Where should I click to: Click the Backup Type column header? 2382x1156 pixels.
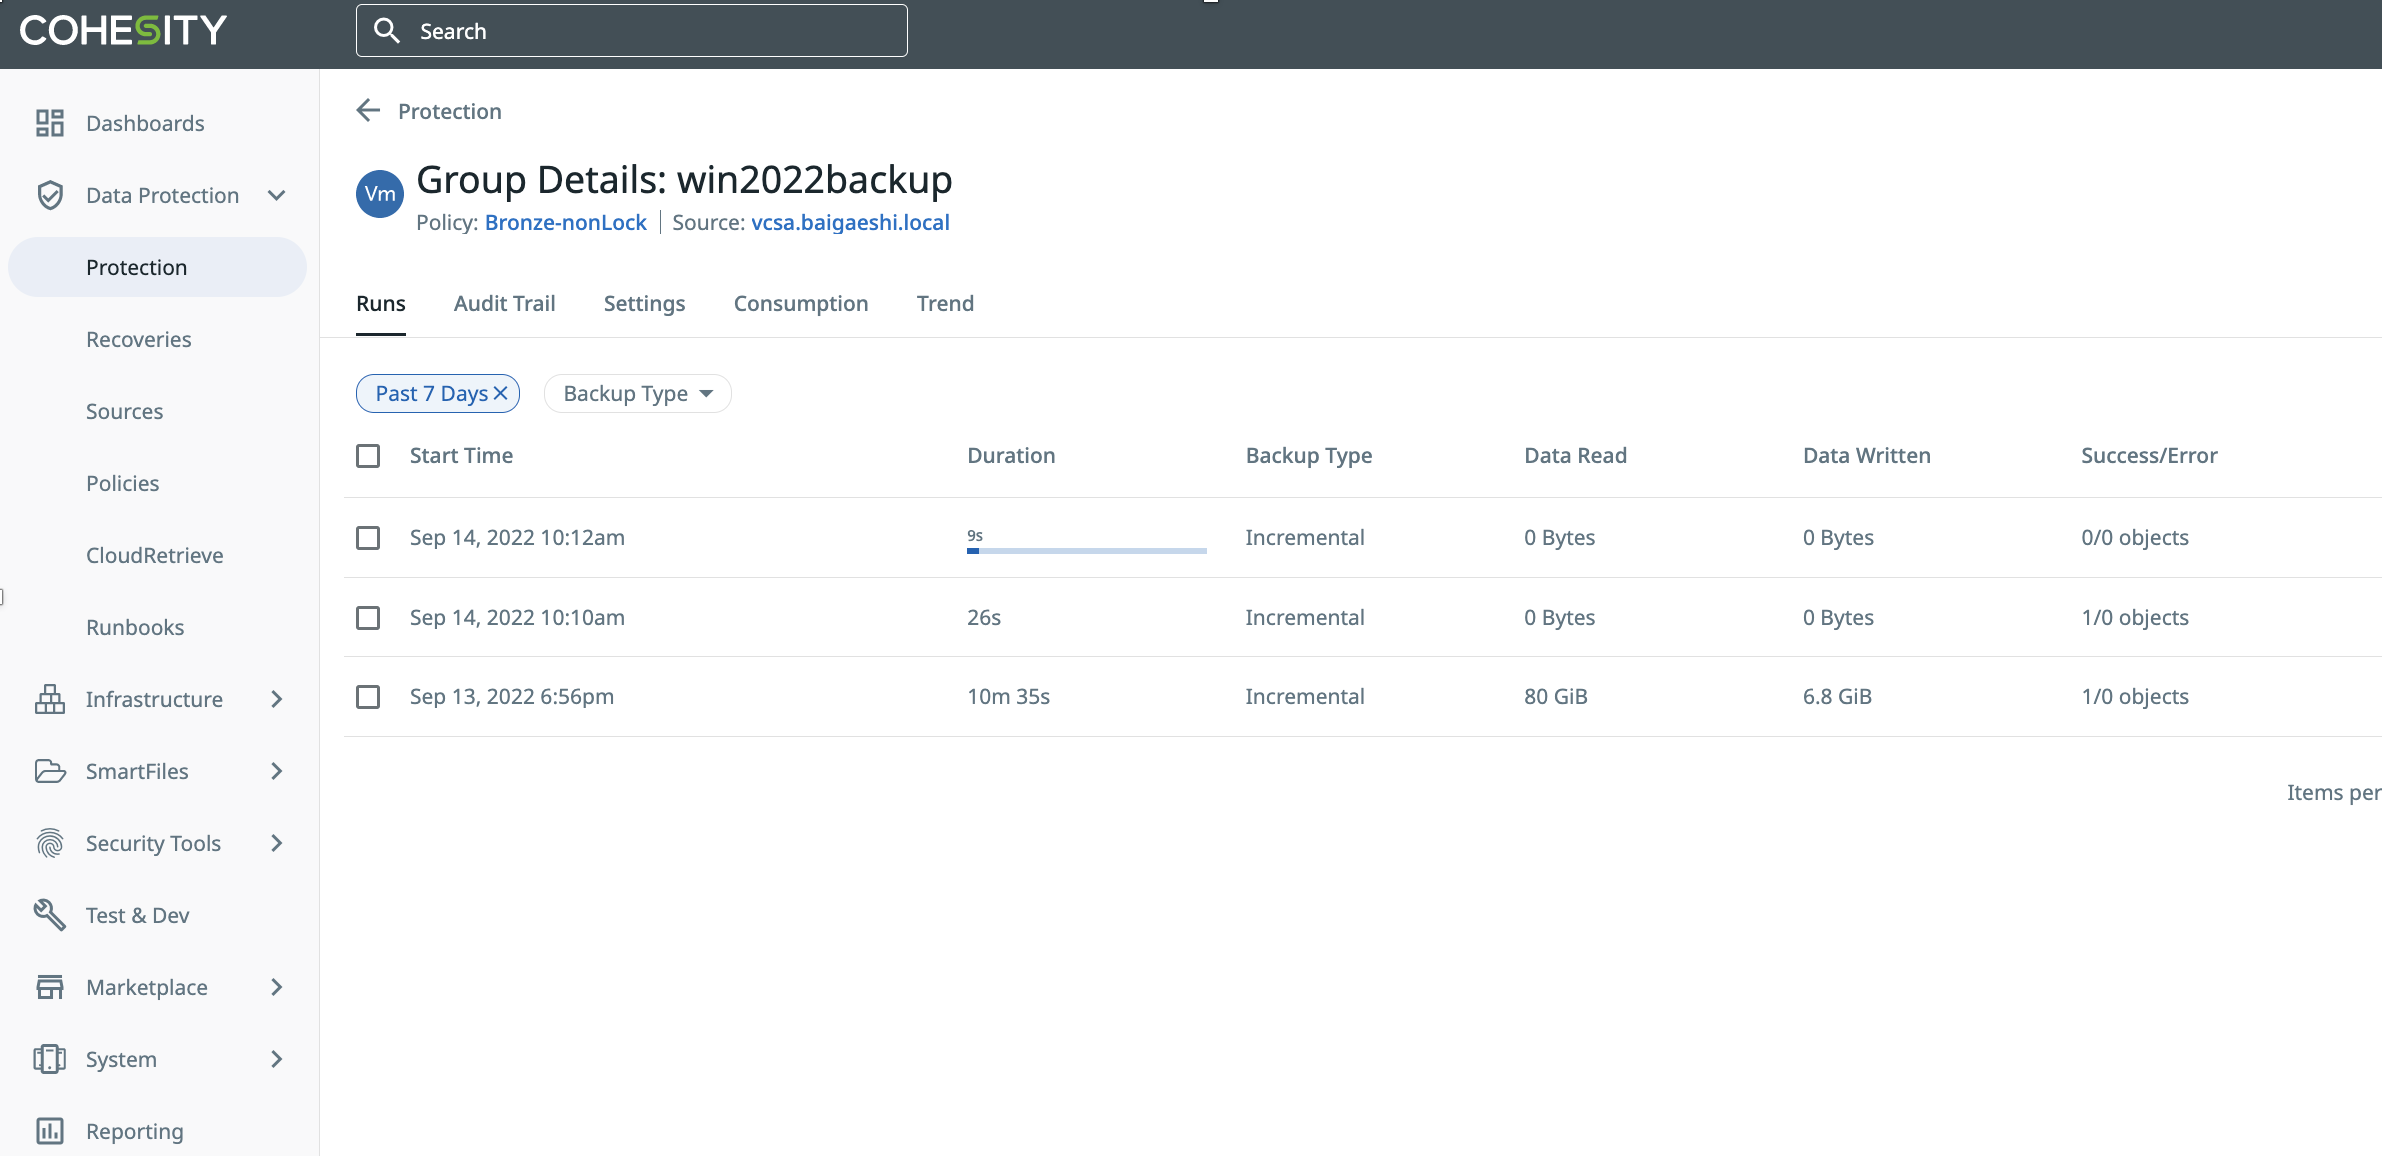pyautogui.click(x=1309, y=455)
